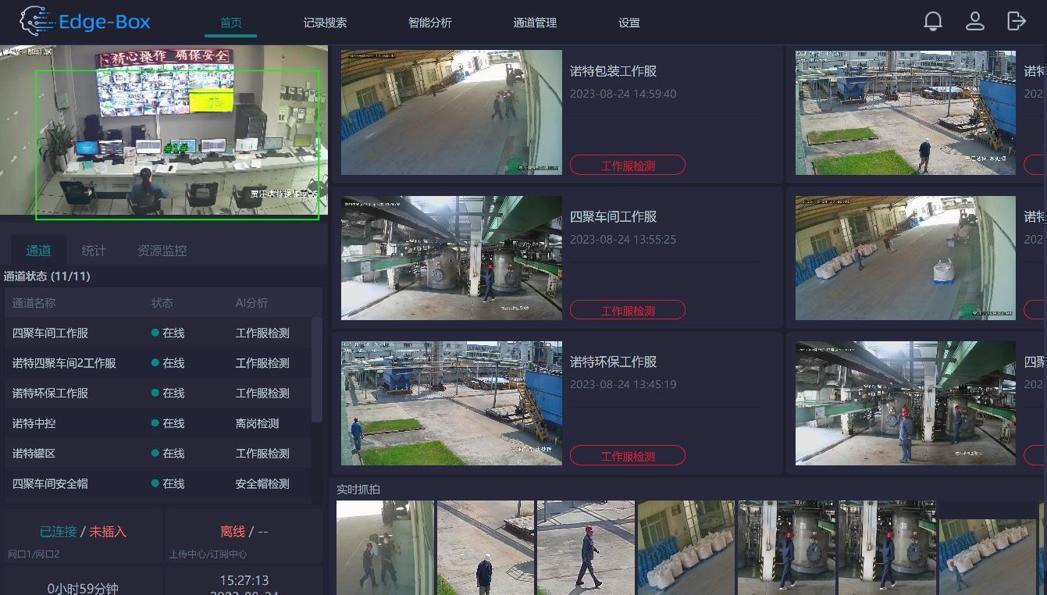Select the 统计 panel tab
Screen dimensions: 1047x595
pos(93,250)
